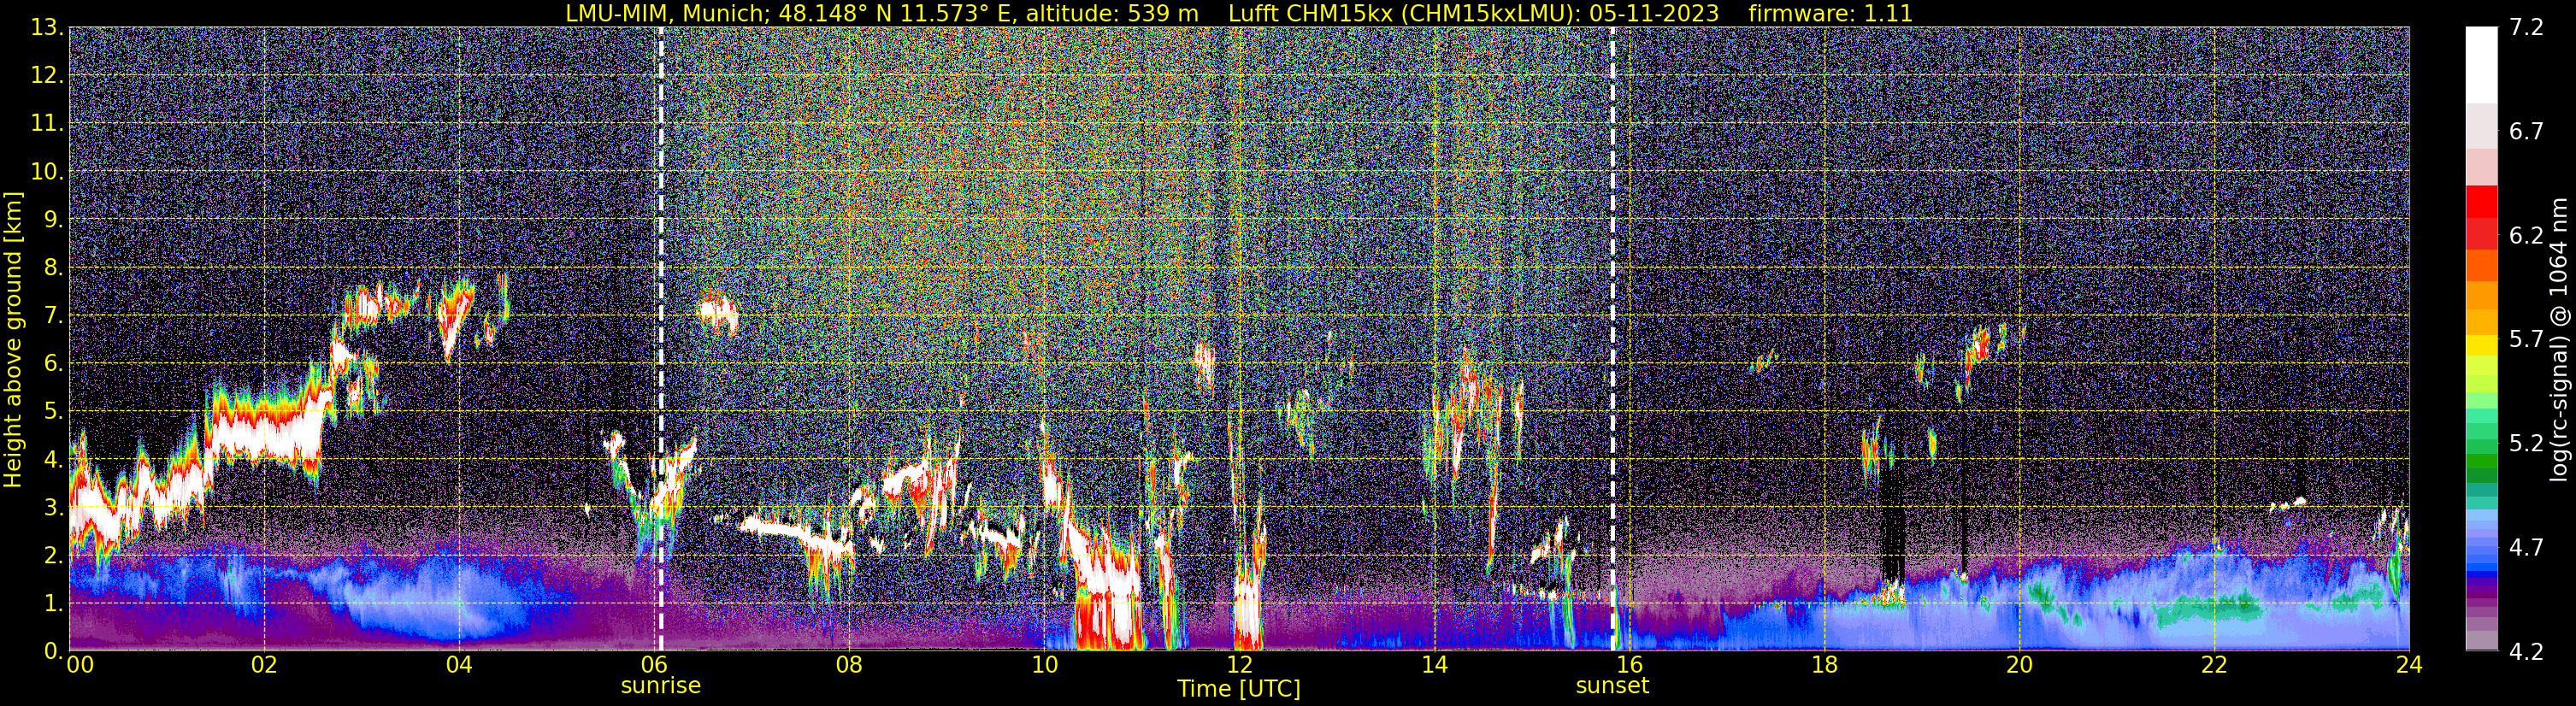Click the colorbar tick value 4.2
The image size is (2576, 706).
coord(2526,651)
